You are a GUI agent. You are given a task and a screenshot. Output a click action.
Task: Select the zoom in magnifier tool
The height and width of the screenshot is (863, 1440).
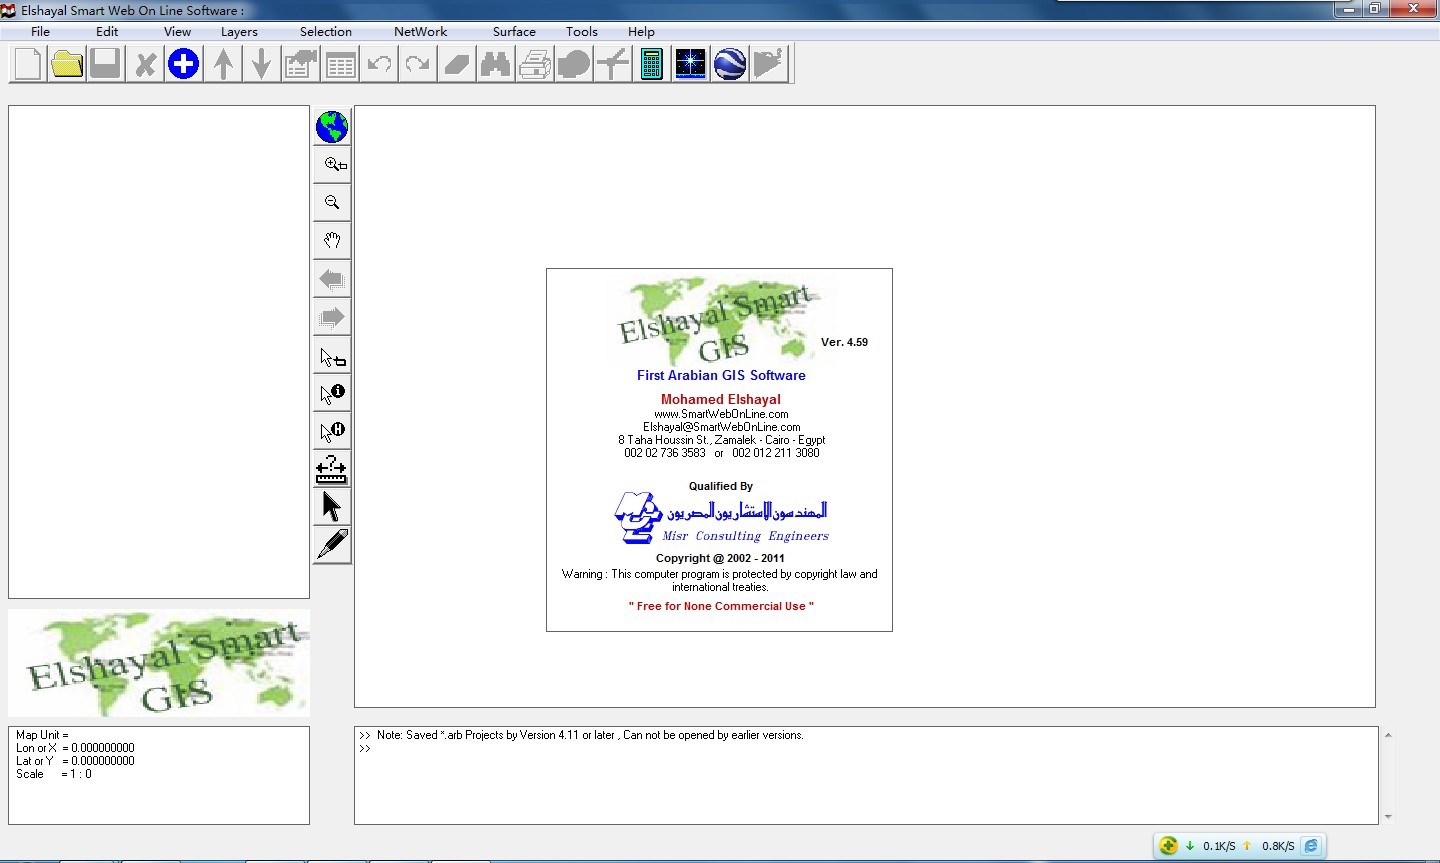pyautogui.click(x=332, y=165)
